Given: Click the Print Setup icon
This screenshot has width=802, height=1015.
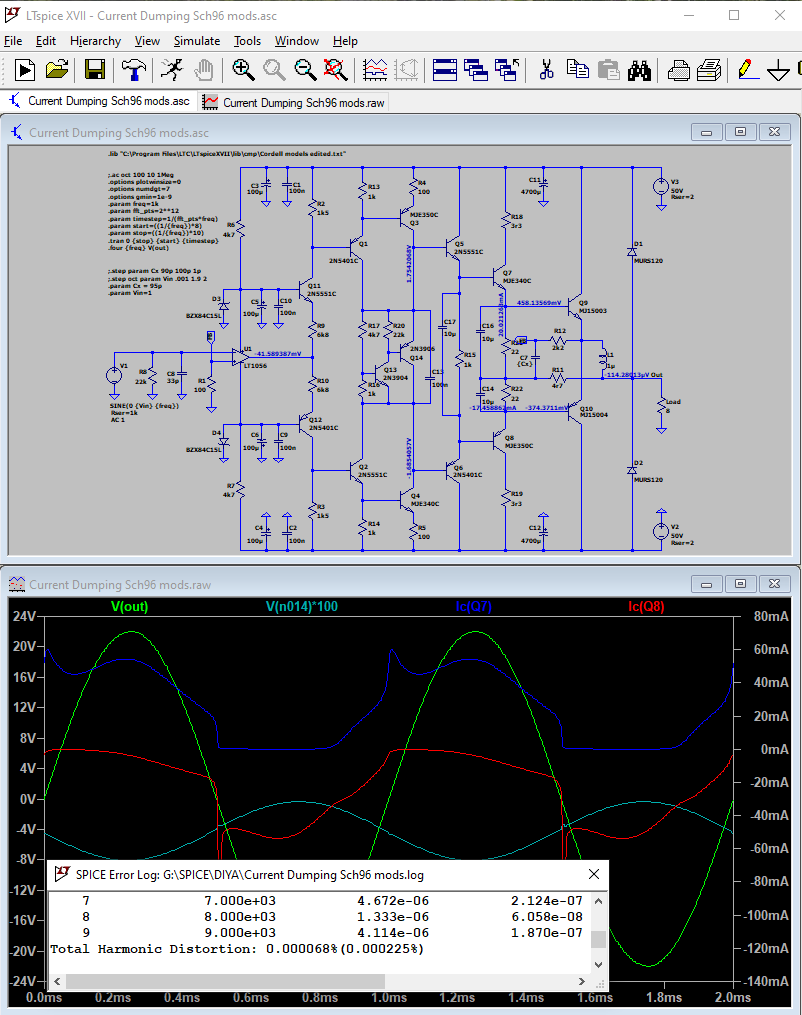Looking at the screenshot, I should (678, 70).
